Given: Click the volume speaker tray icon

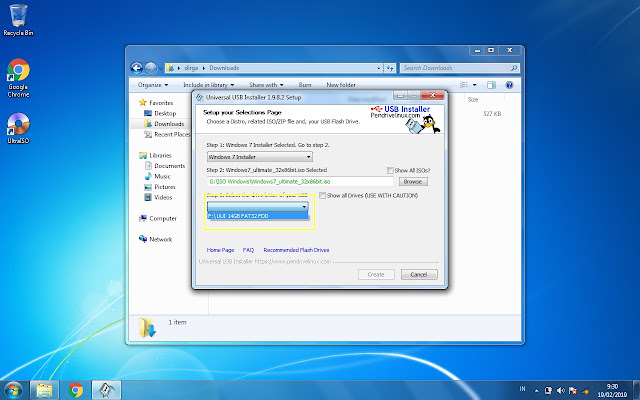Looking at the screenshot, I should click(561, 391).
